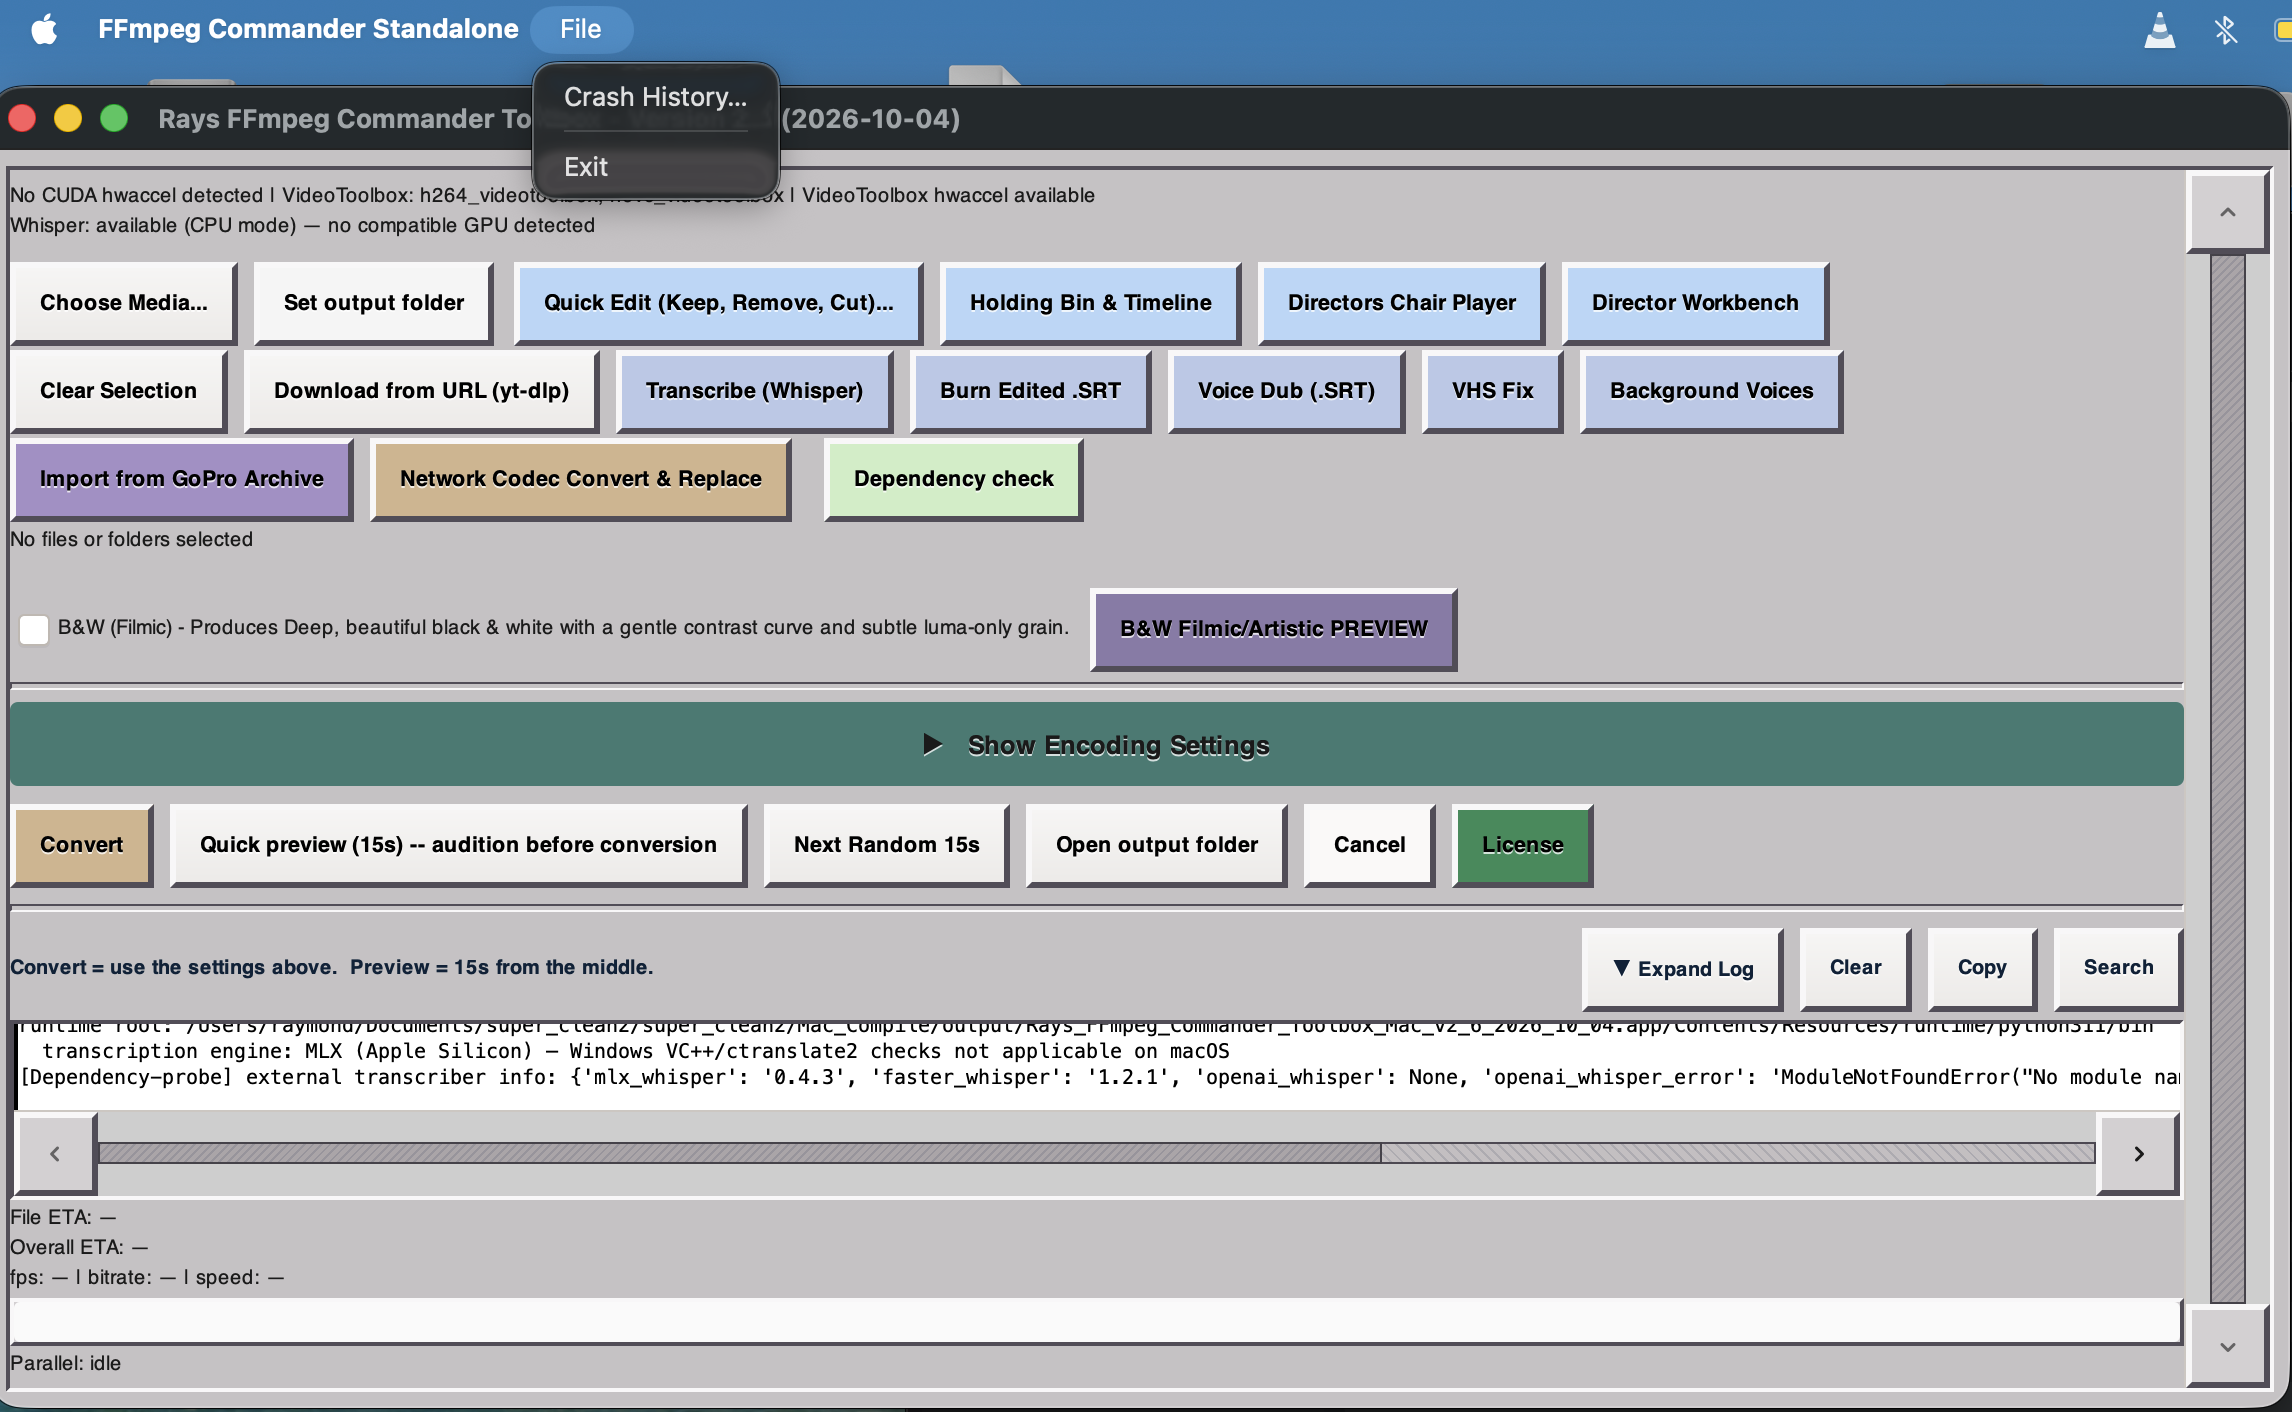Click the vertical scrollbar track
This screenshot has width=2292, height=1412.
pyautogui.click(x=2228, y=779)
